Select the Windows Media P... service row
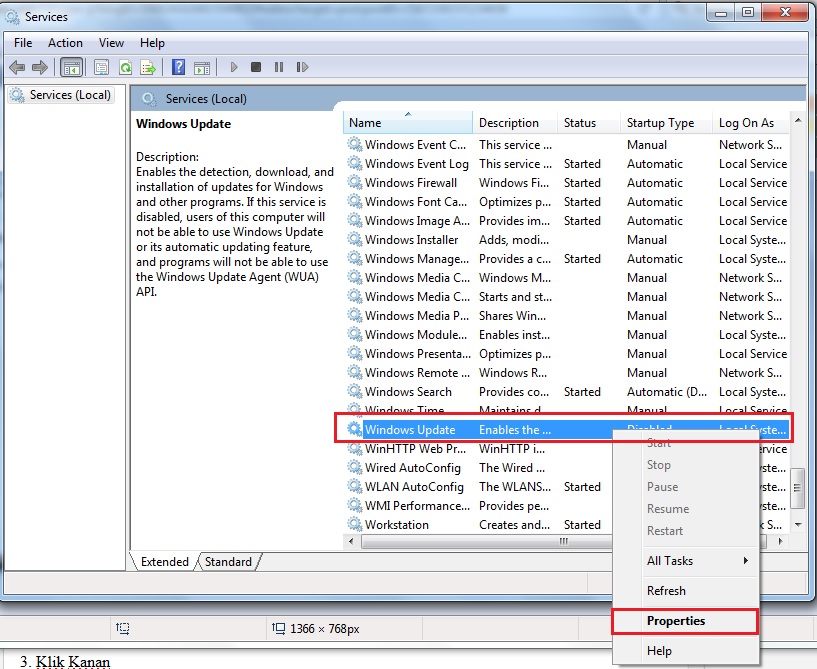817x669 pixels. pyautogui.click(x=567, y=315)
